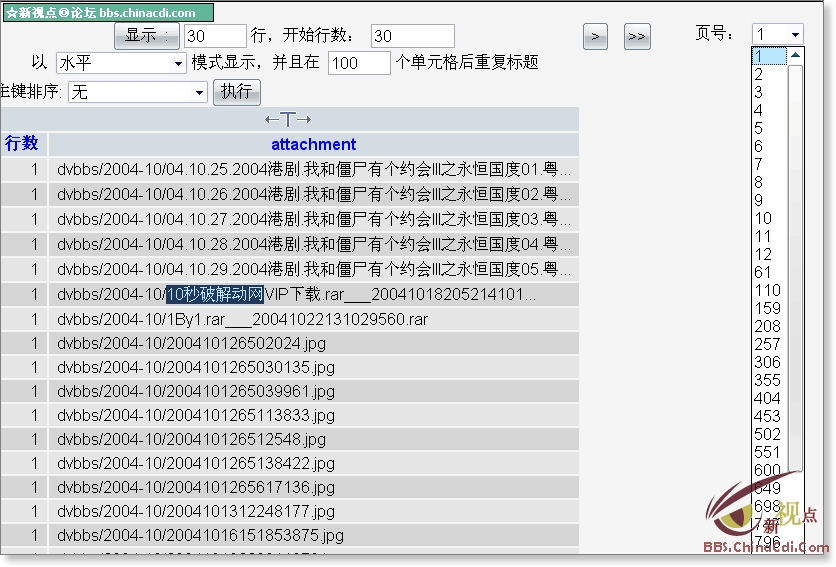Focus the rows-to-display input field
The width and height of the screenshot is (836, 567).
pos(215,37)
